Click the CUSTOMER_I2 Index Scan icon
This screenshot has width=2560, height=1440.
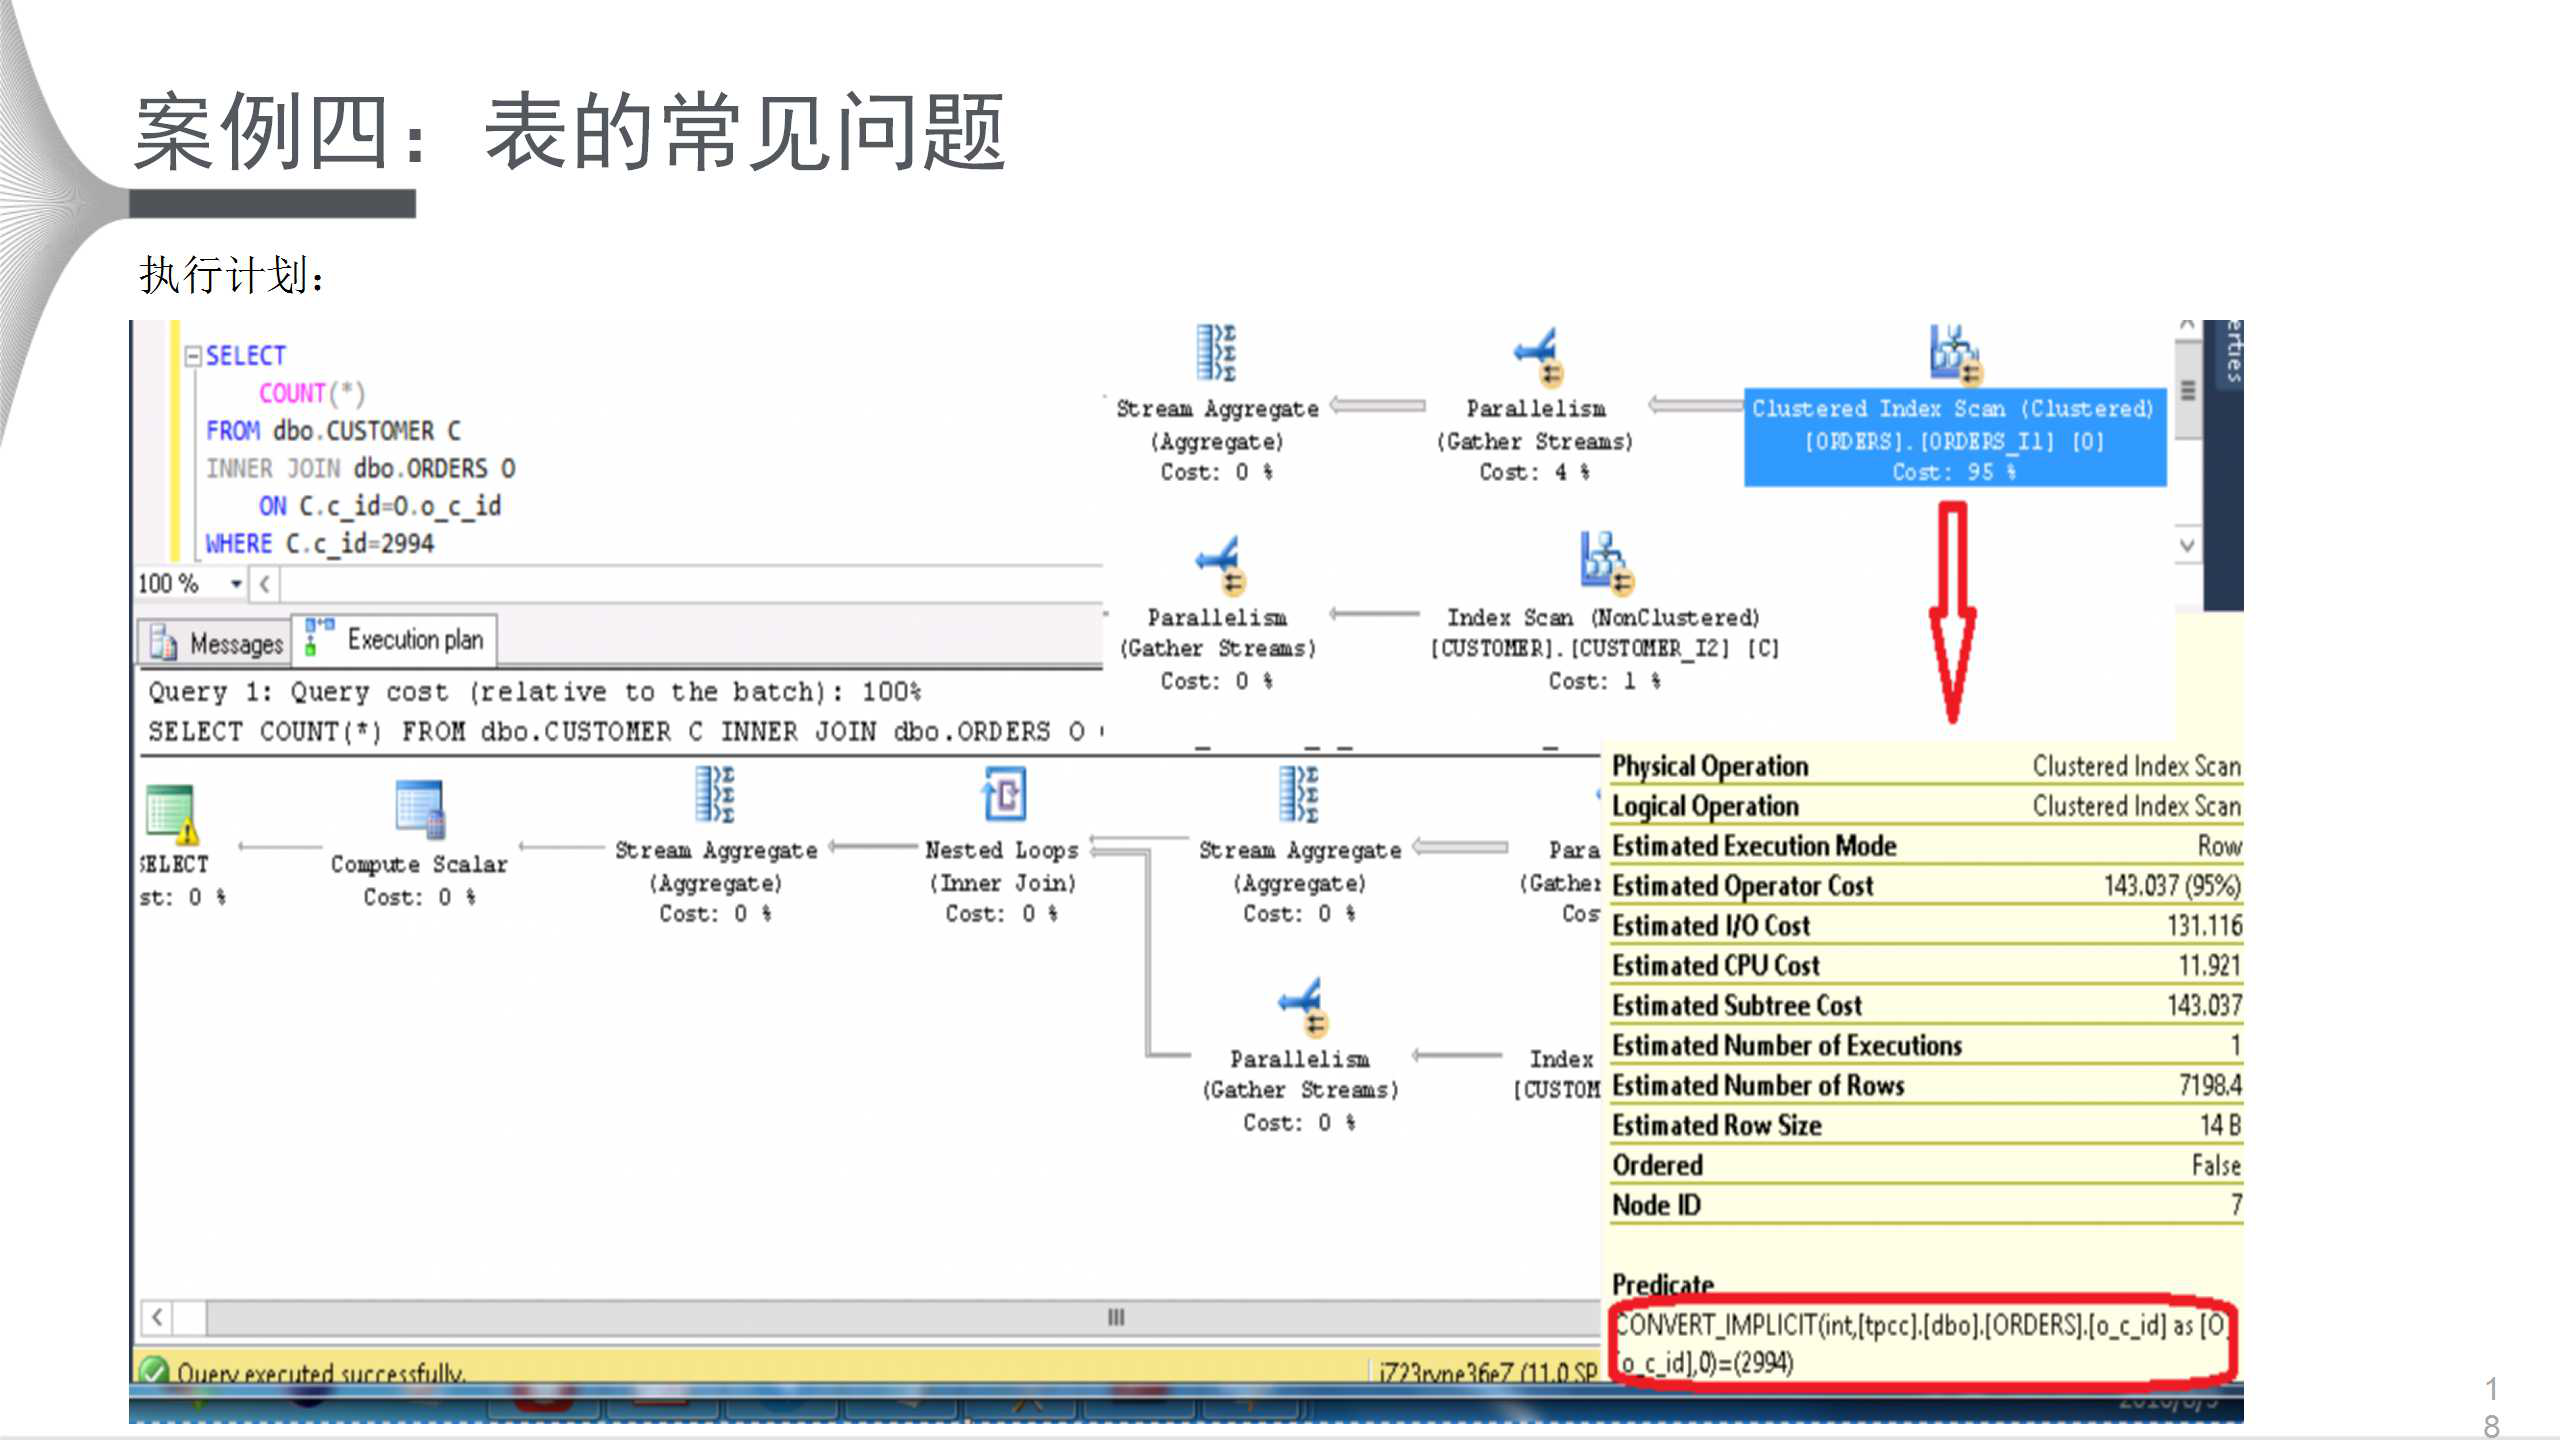1606,562
